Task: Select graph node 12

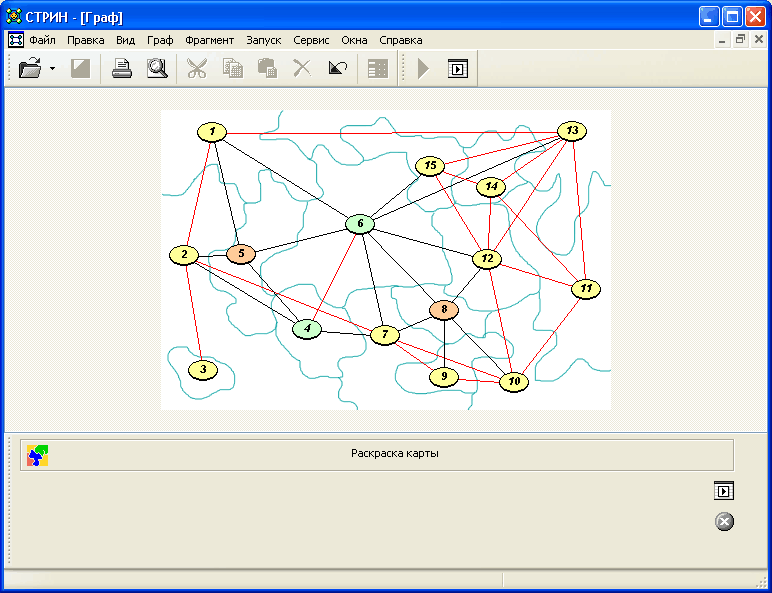Action: click(x=486, y=259)
